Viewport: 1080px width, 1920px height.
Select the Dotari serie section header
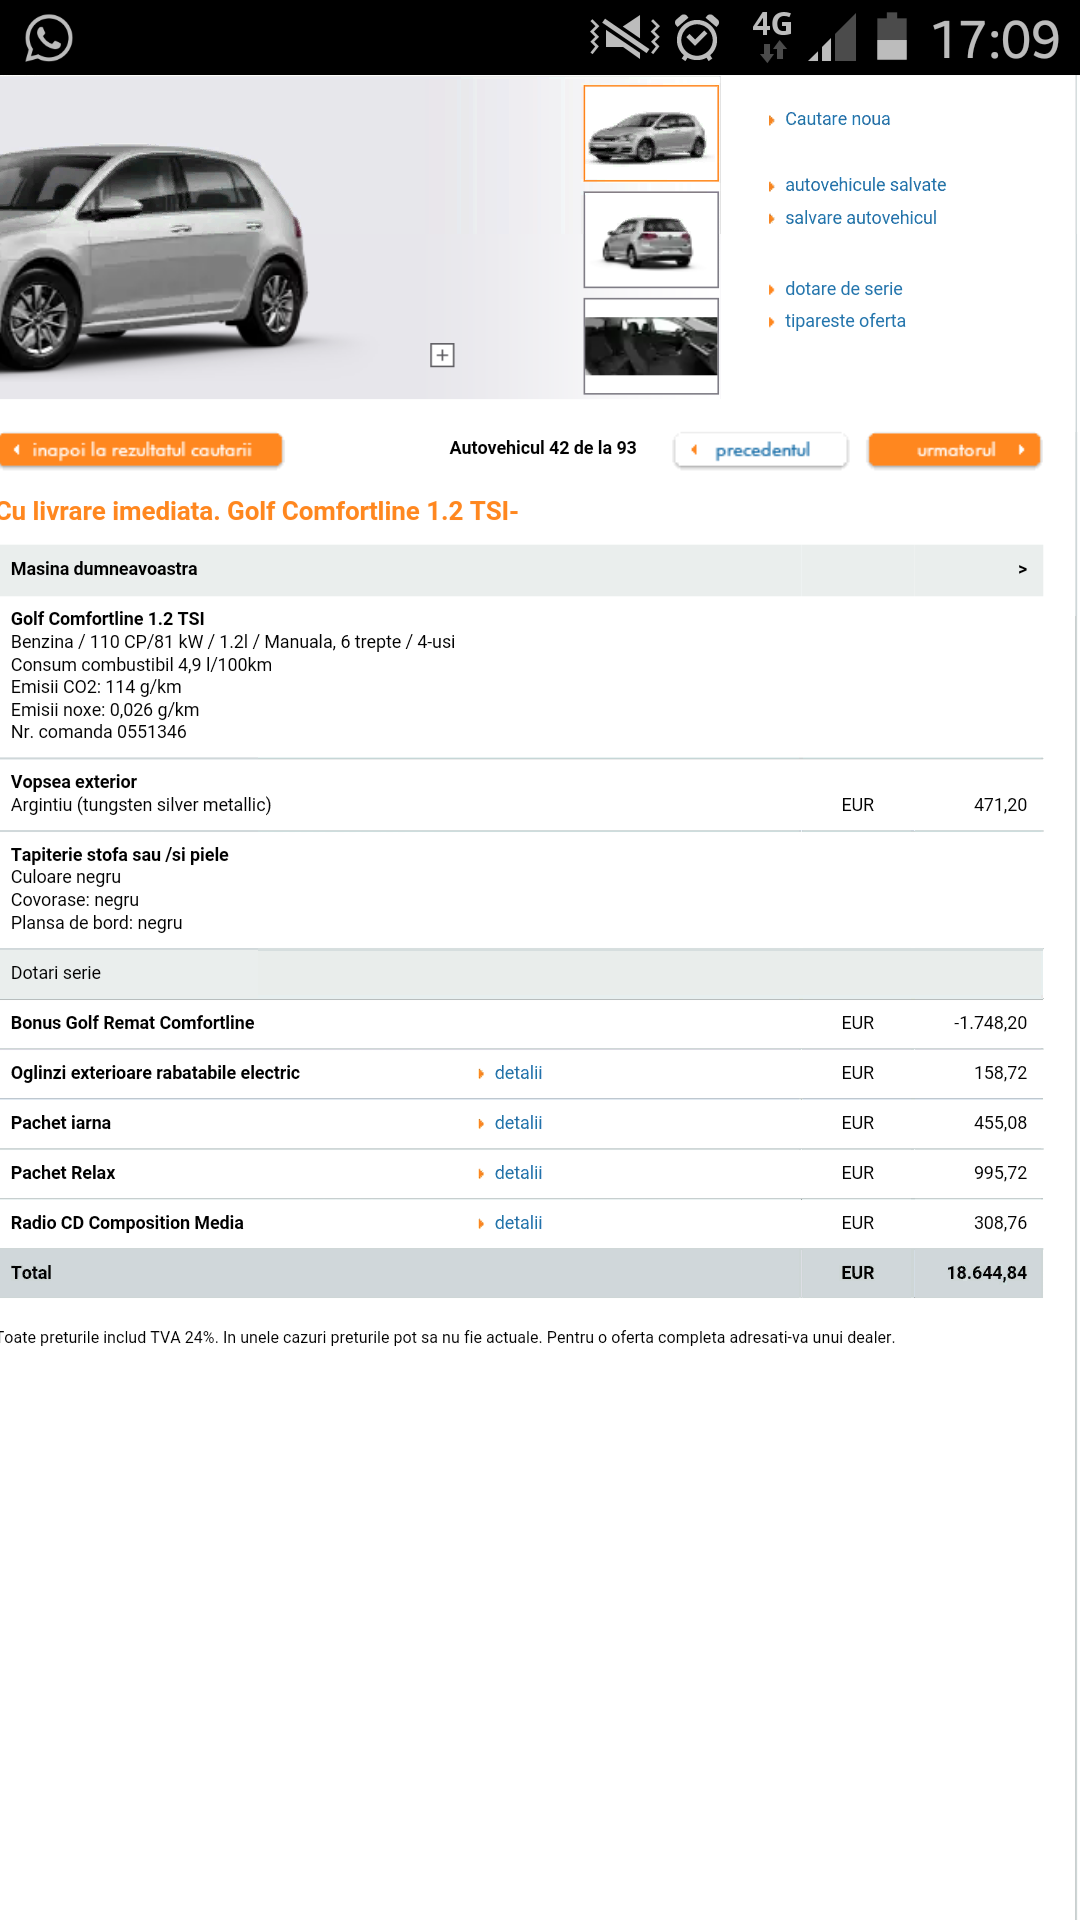click(x=521, y=973)
